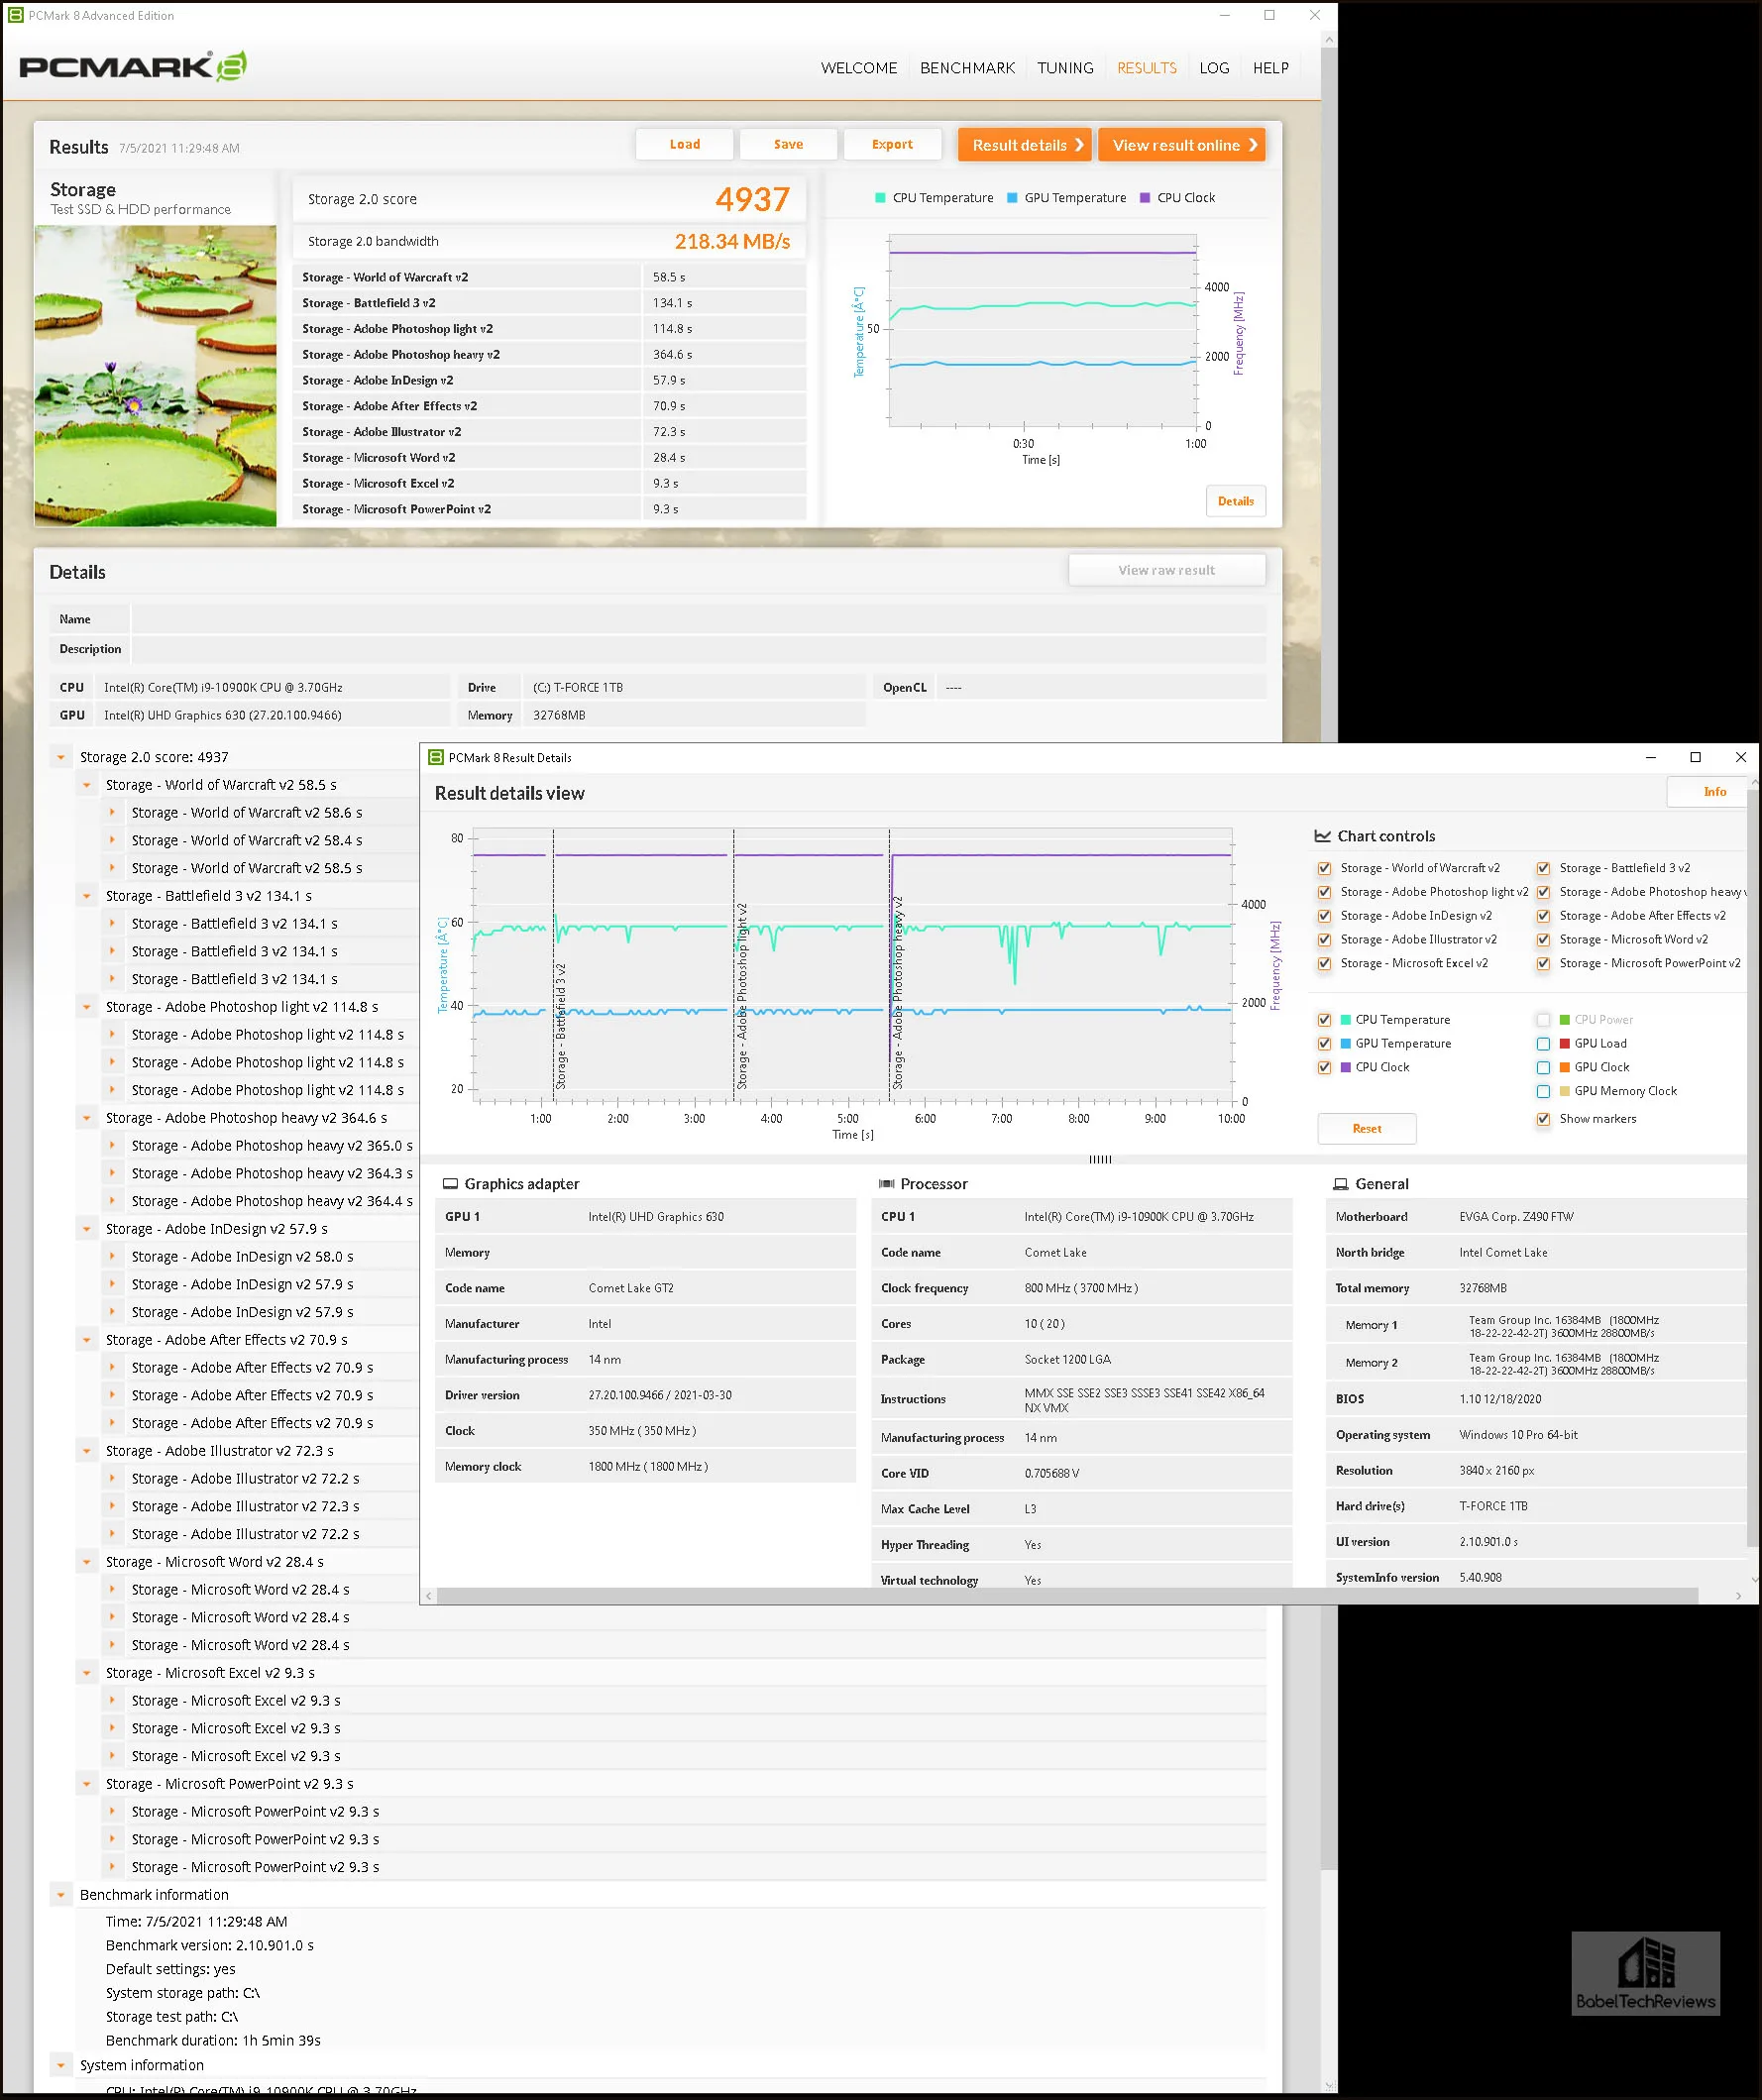Collapse Storage - Adobe Photoshop heavy v2 364.6 s group
The width and height of the screenshot is (1762, 2100).
click(x=87, y=1118)
